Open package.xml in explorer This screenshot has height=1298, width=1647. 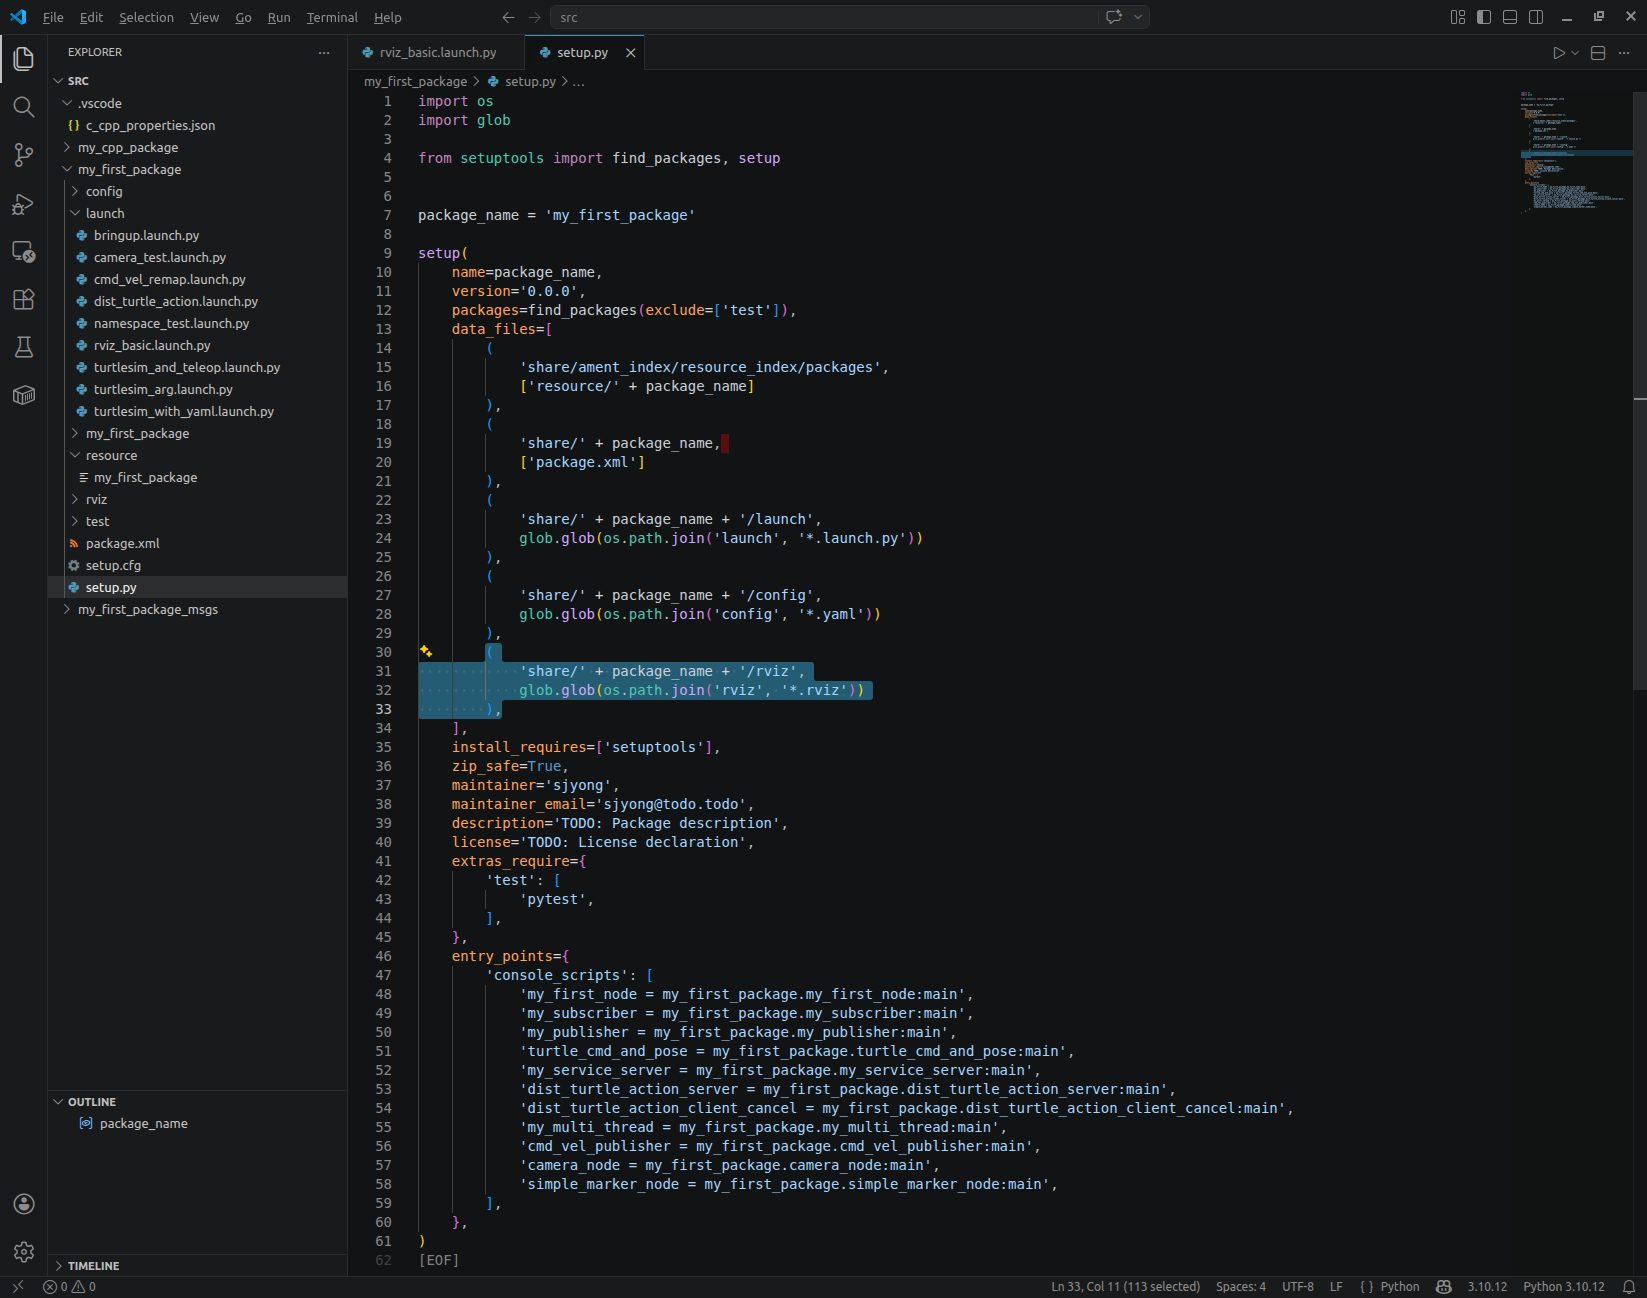pyautogui.click(x=122, y=543)
